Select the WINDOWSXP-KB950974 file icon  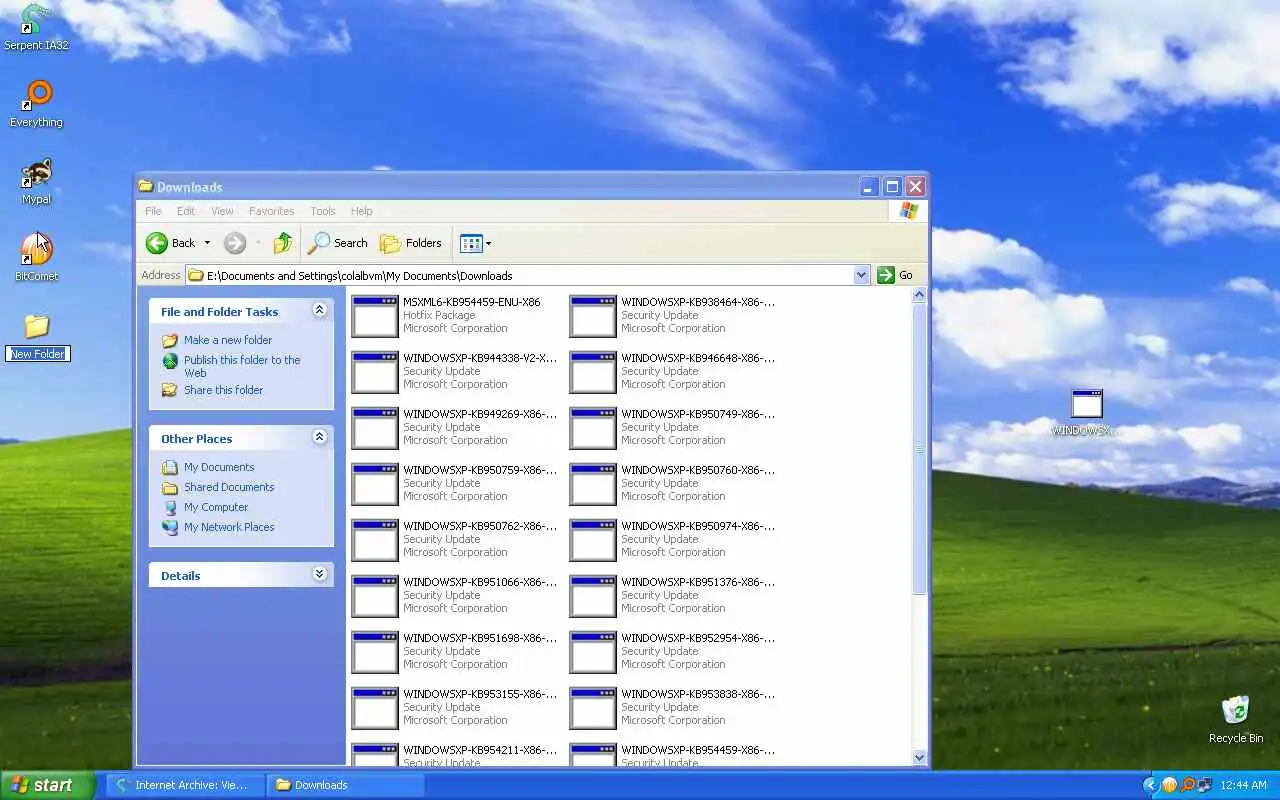[593, 540]
